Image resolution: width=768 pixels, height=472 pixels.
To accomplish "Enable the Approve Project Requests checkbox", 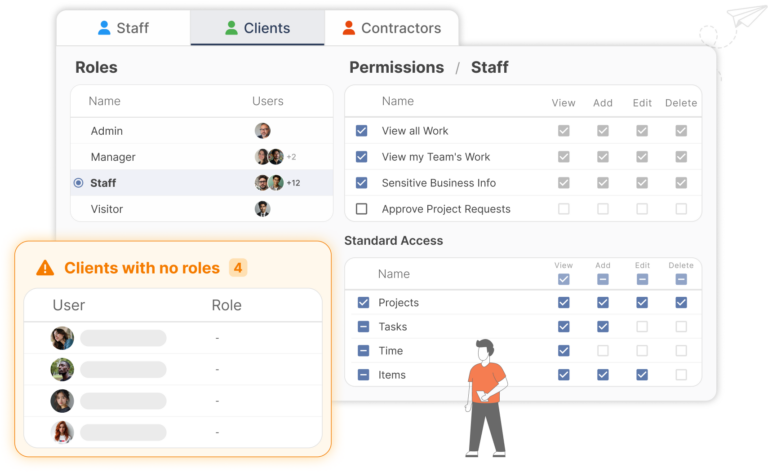I will point(362,209).
